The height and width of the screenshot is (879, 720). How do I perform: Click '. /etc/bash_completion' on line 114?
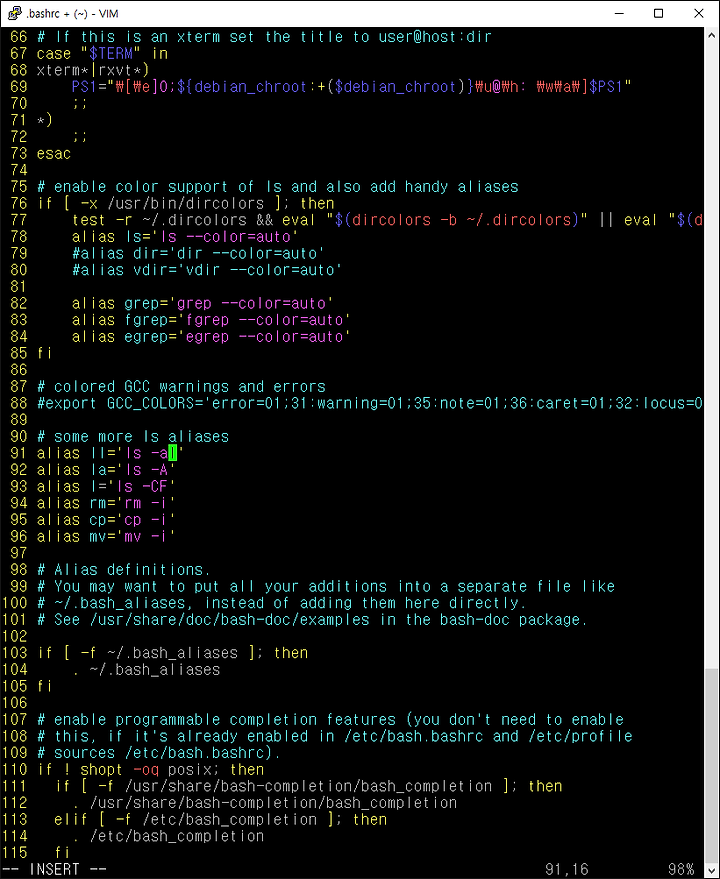(x=168, y=836)
